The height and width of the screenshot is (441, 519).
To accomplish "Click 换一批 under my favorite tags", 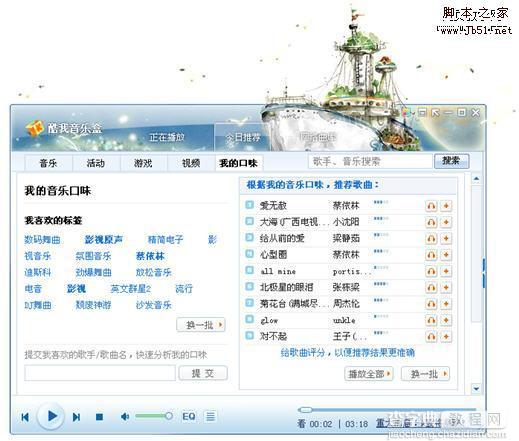I will 201,325.
